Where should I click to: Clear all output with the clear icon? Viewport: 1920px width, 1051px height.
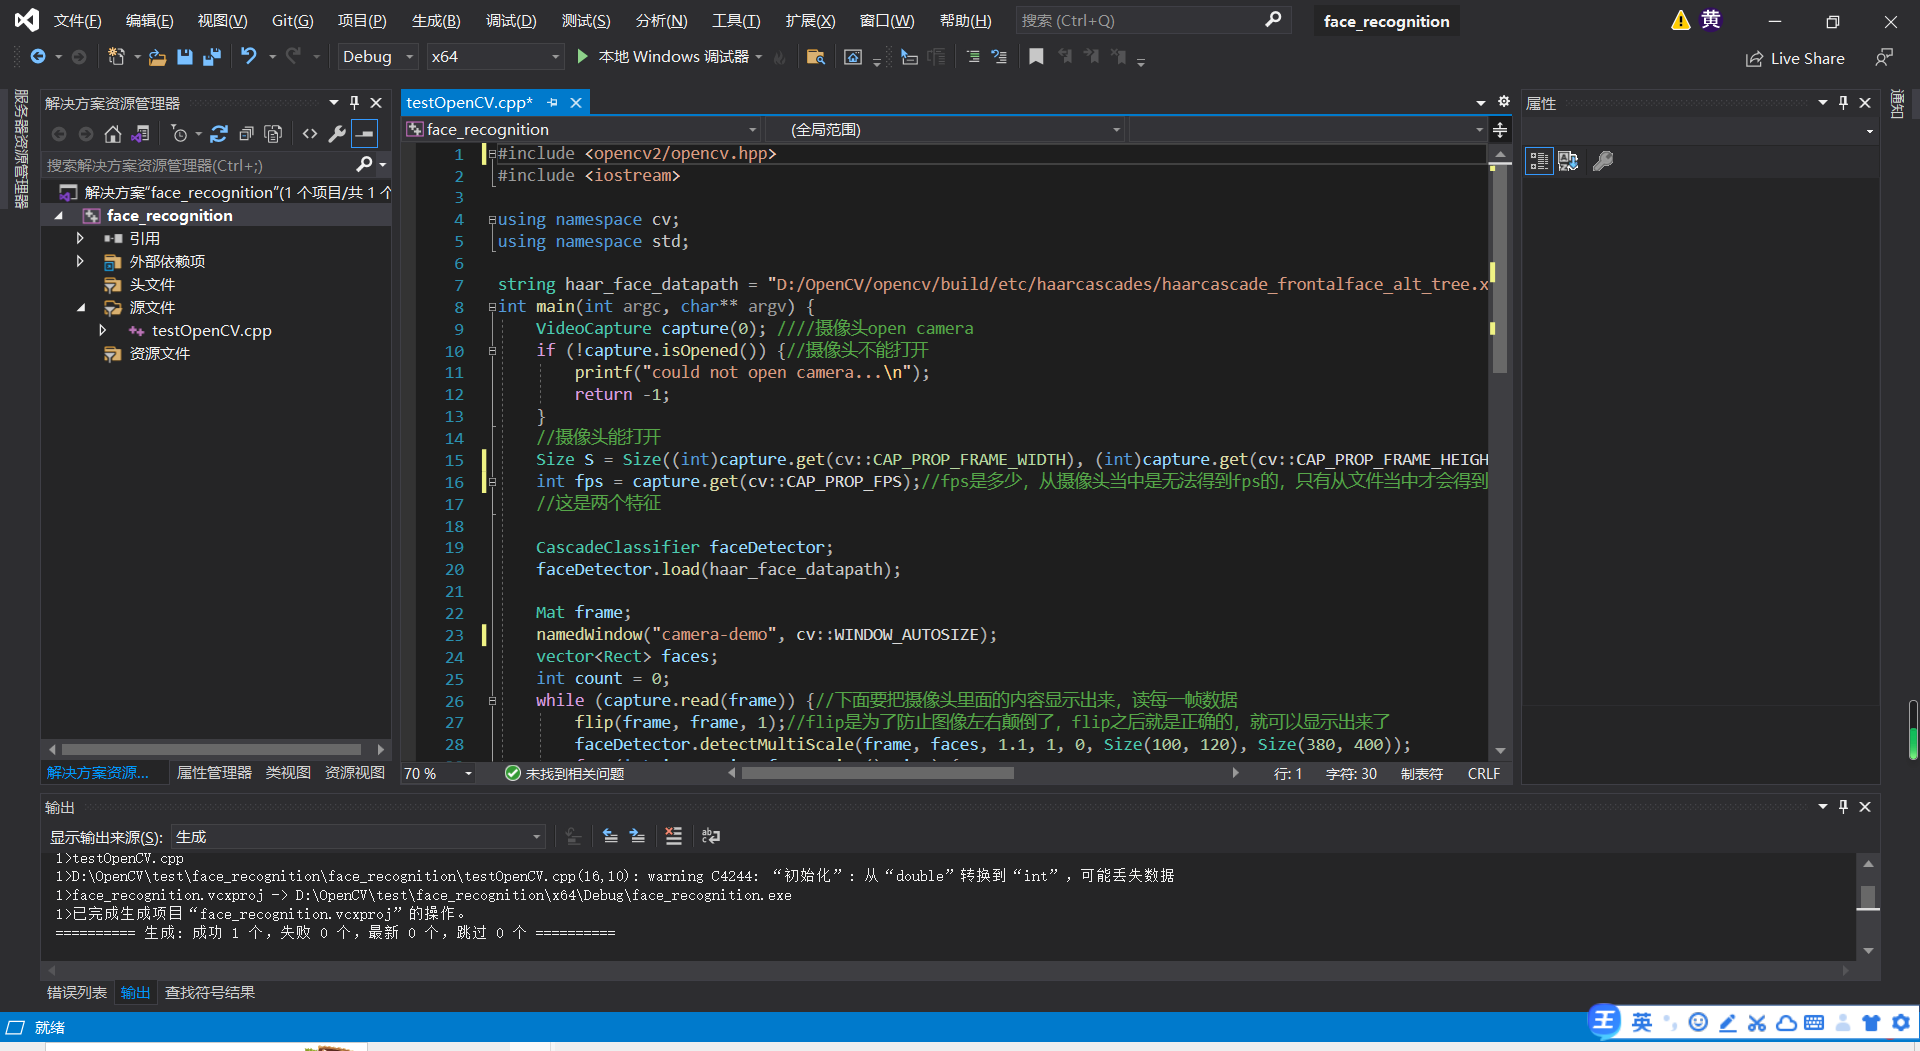point(674,836)
